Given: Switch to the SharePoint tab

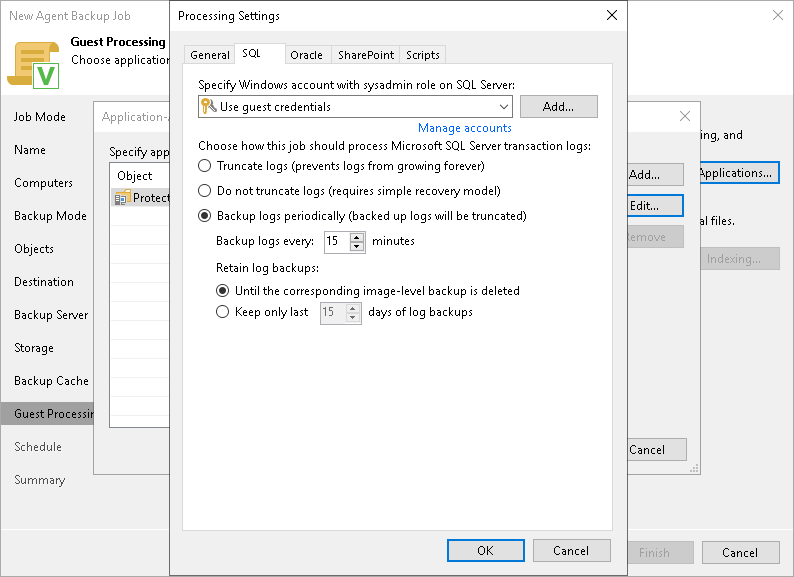Looking at the screenshot, I should click(366, 55).
